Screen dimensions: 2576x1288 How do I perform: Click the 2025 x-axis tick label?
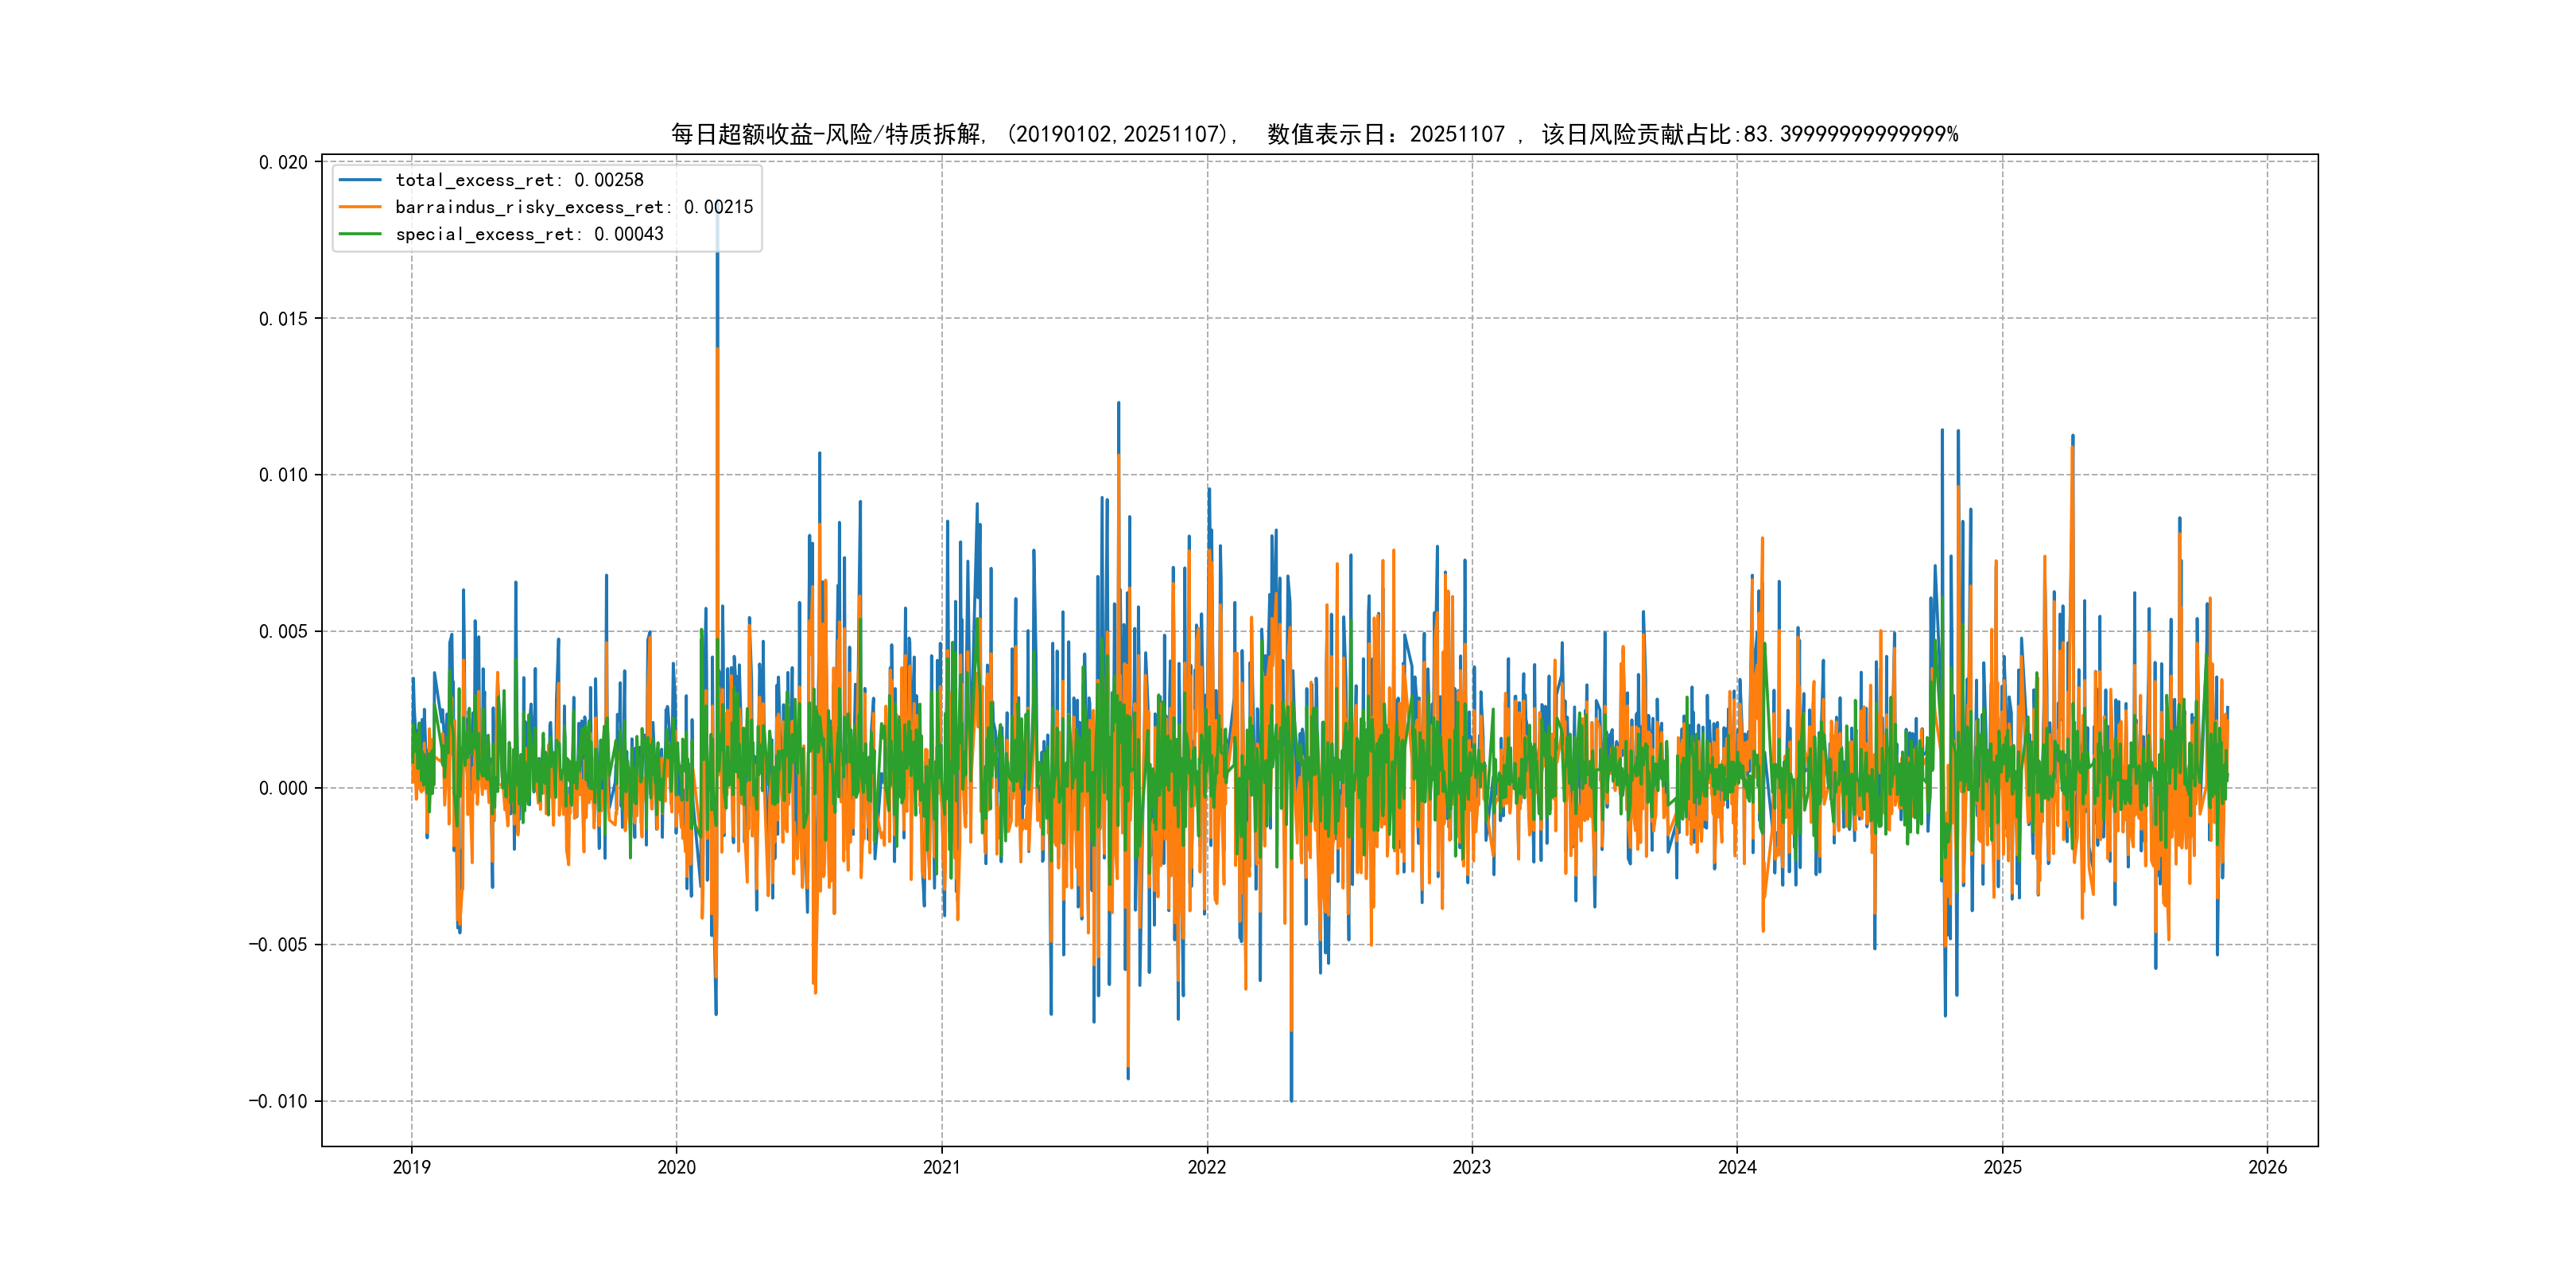coord(2002,1167)
